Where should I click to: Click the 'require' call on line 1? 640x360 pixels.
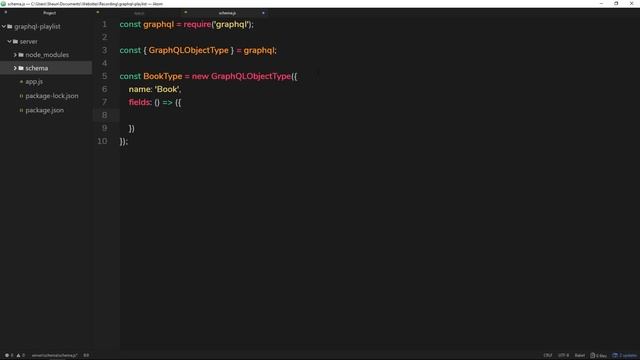point(197,24)
